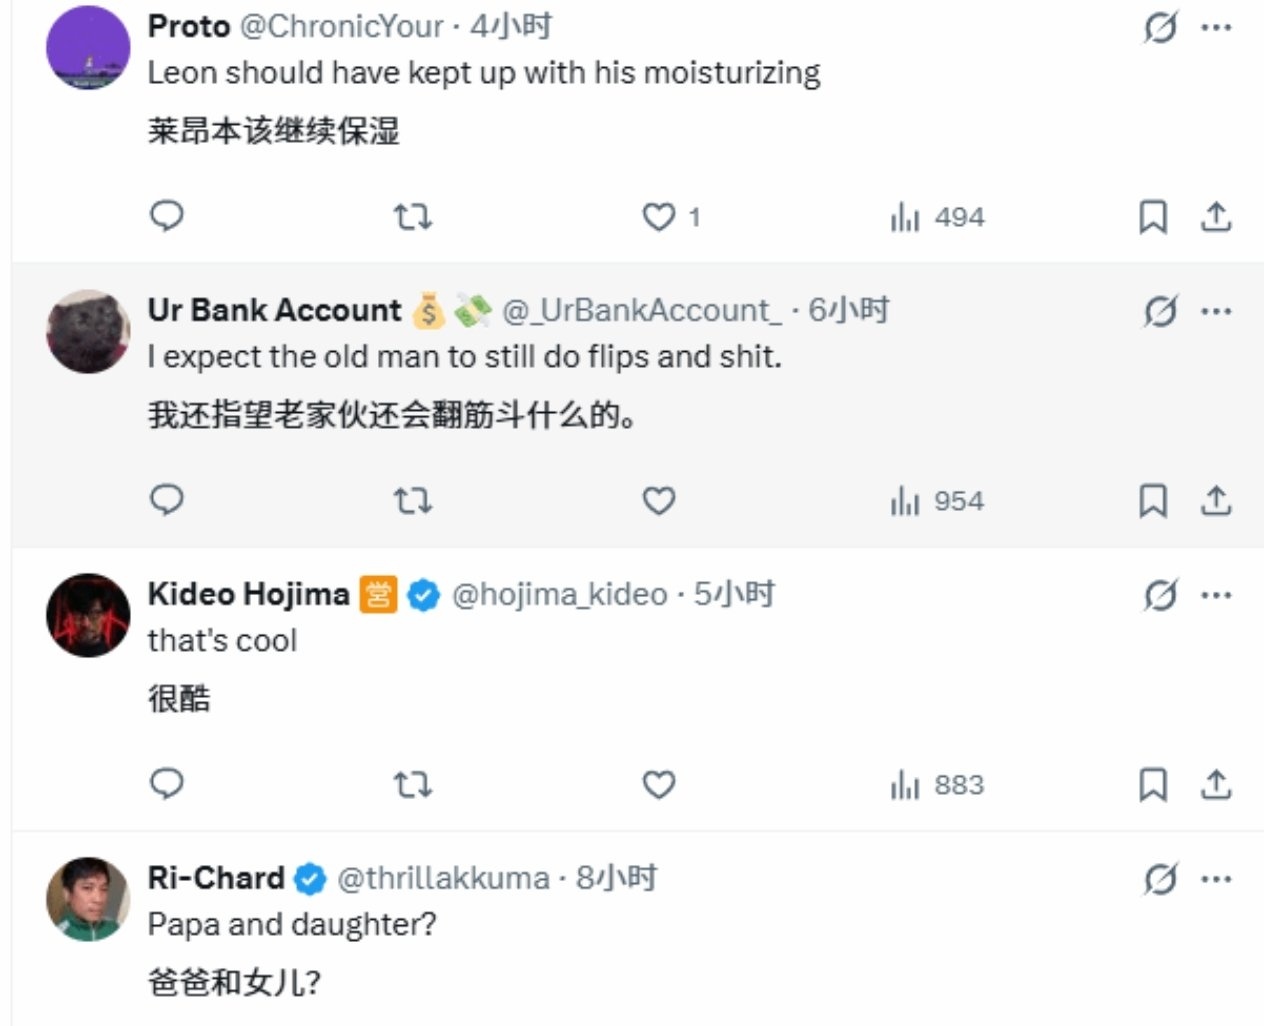Screen dimensions: 1264x1026
Task: Bookmark Proto's tweet
Action: click(1153, 216)
